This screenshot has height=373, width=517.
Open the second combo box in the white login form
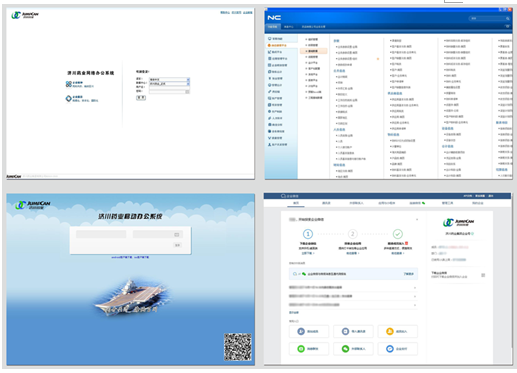point(169,84)
